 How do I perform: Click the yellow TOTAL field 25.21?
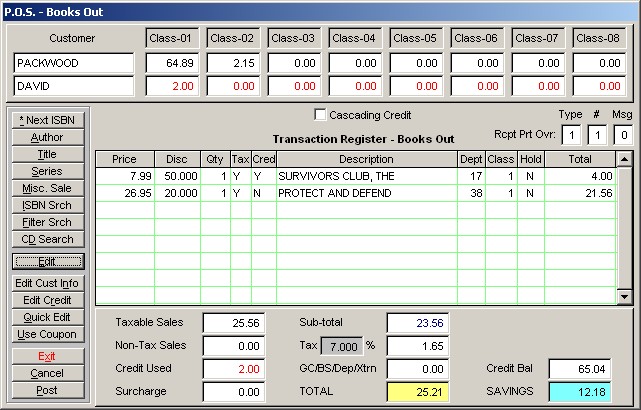[x=418, y=392]
